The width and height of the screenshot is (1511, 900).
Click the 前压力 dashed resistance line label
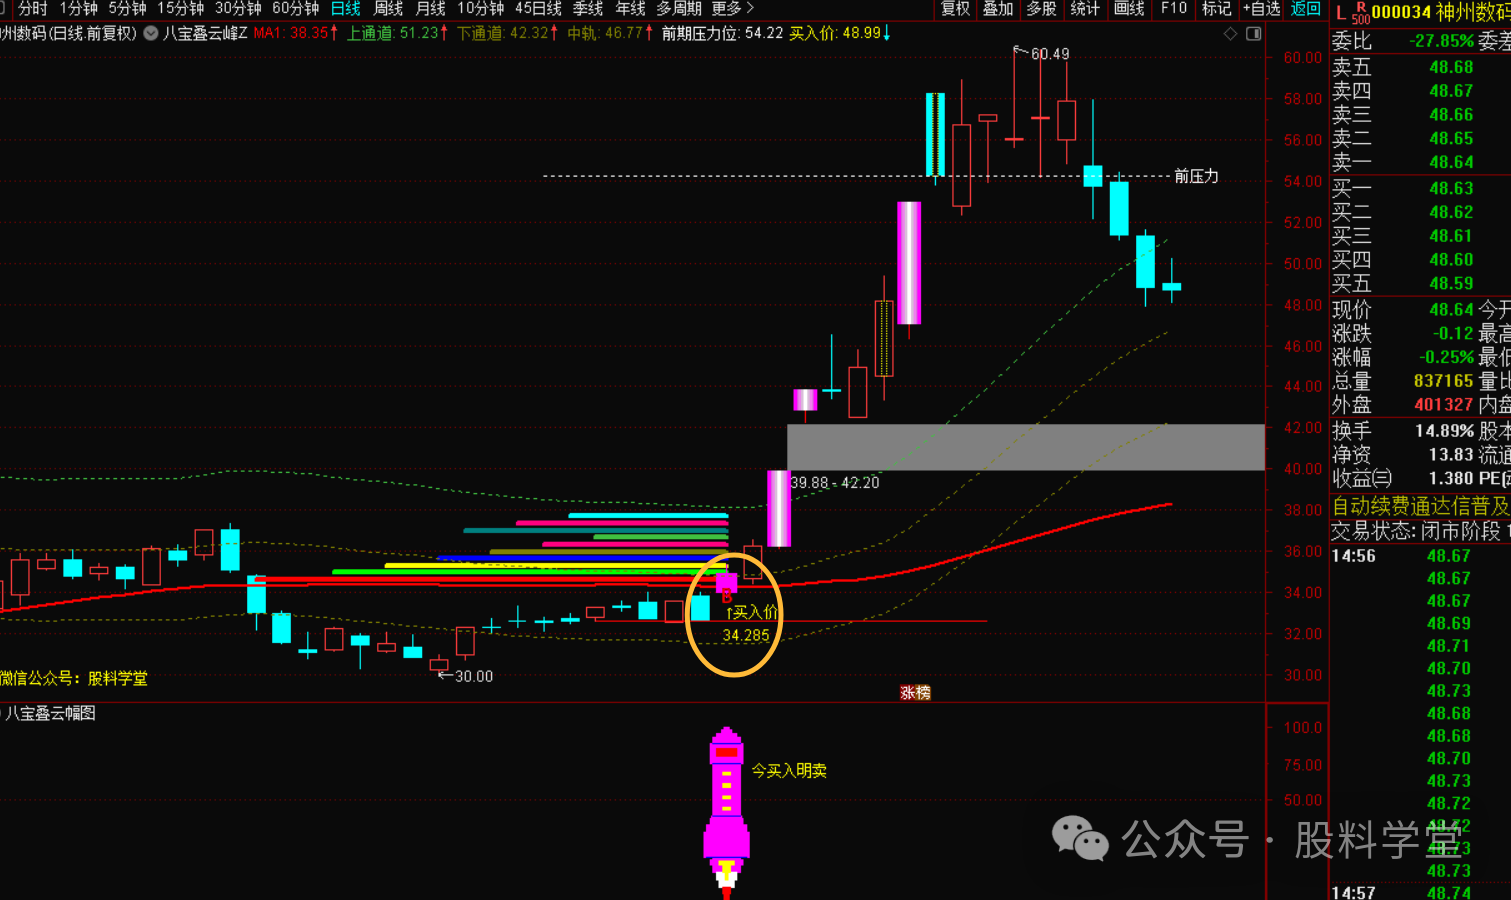pos(1196,176)
